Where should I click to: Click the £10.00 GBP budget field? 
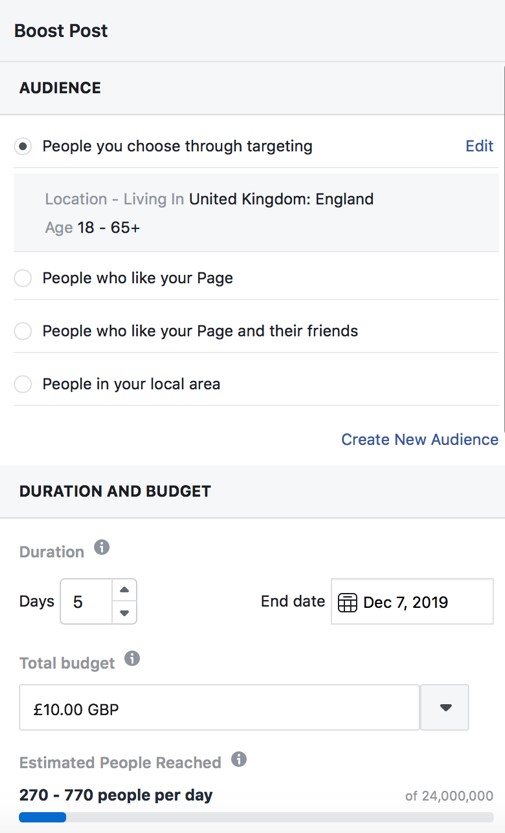click(219, 708)
